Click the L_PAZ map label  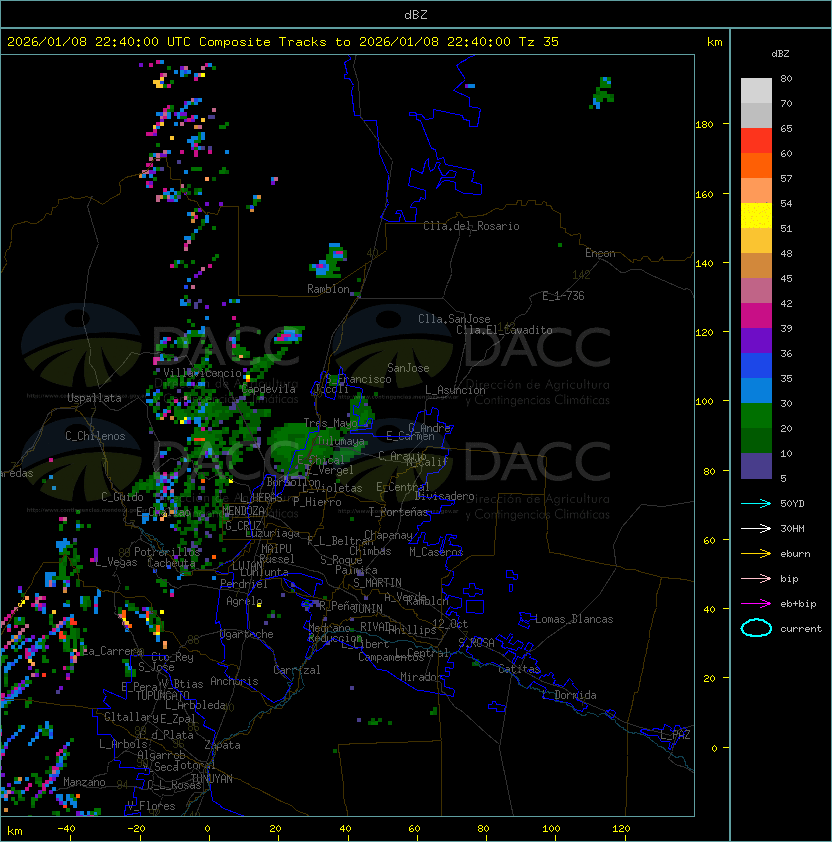[675, 735]
